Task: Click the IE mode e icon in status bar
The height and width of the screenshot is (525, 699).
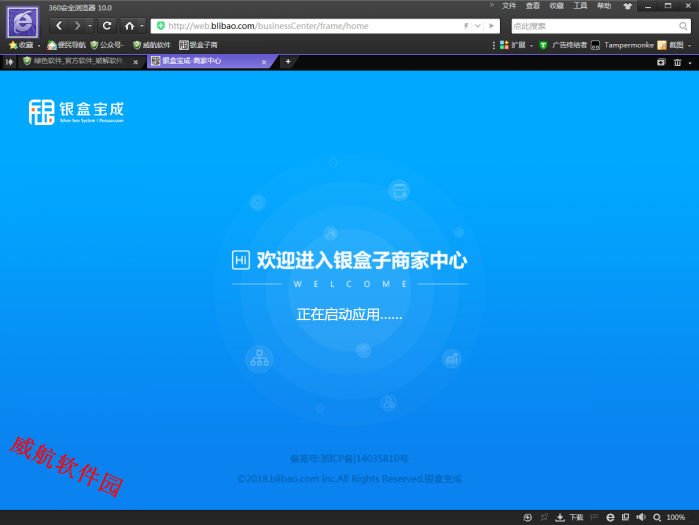Action: (x=610, y=517)
